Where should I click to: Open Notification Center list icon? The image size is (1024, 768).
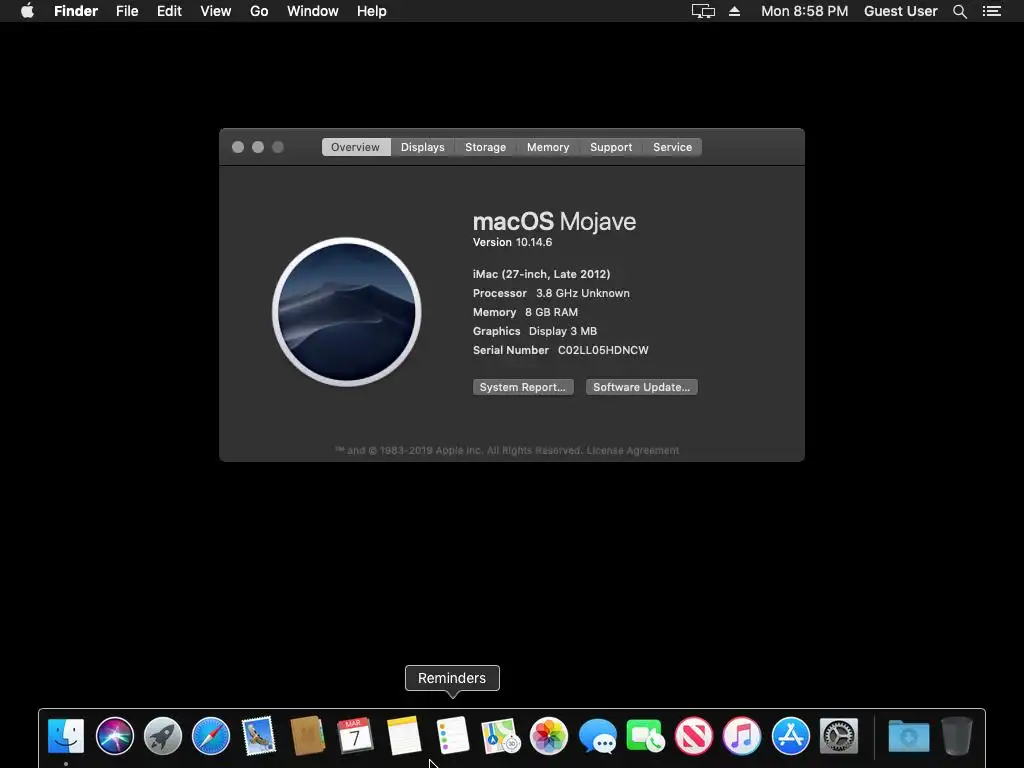992,11
